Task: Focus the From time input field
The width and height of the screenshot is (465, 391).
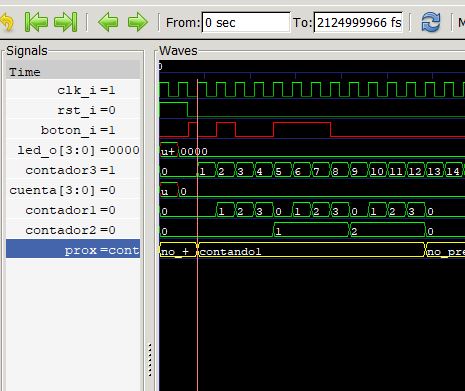Action: (246, 22)
